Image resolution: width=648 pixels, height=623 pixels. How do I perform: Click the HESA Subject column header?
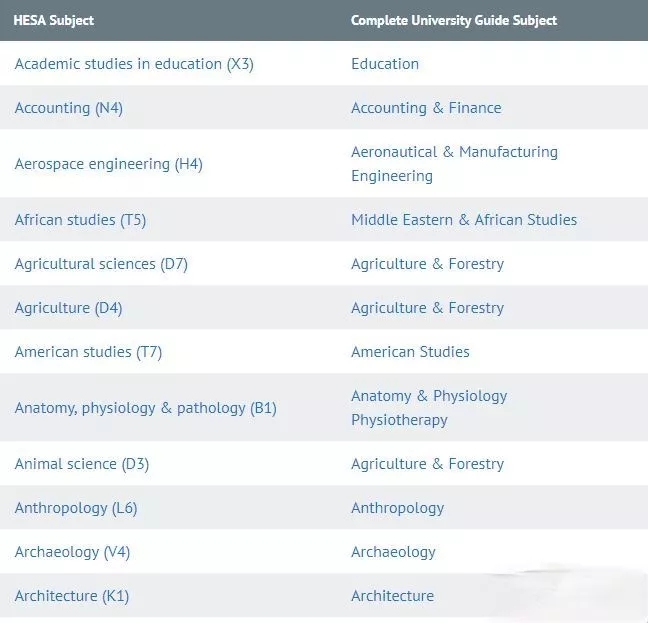click(53, 20)
